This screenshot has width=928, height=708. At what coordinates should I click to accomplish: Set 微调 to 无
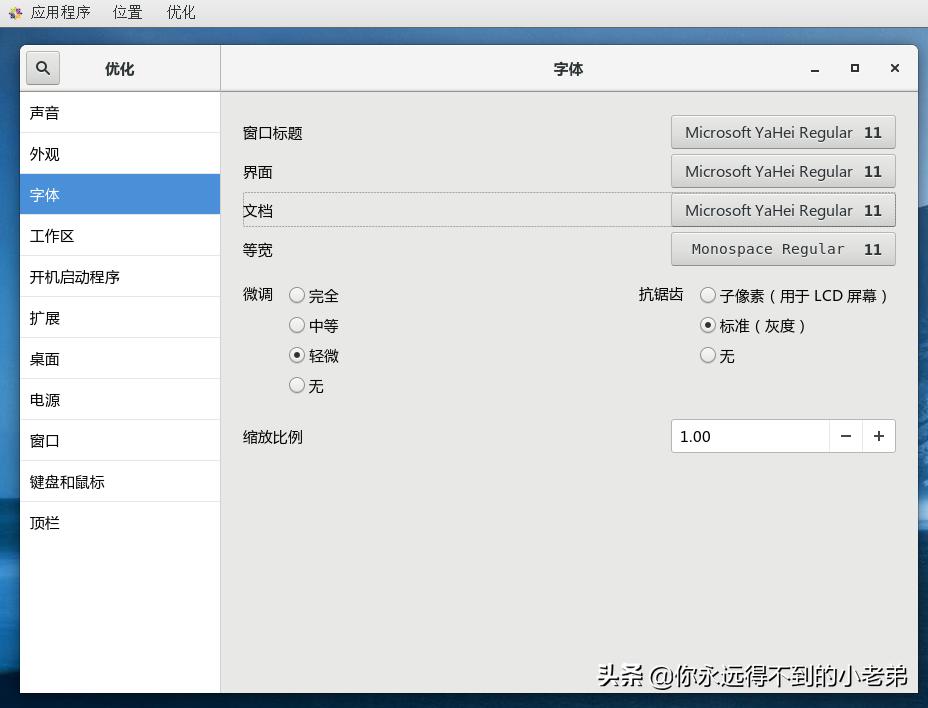[297, 385]
